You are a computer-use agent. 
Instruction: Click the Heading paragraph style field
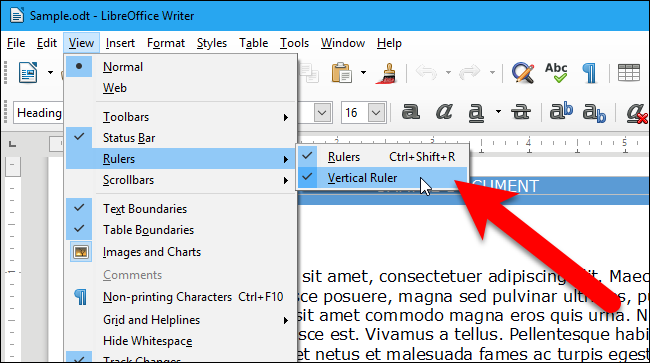38,113
